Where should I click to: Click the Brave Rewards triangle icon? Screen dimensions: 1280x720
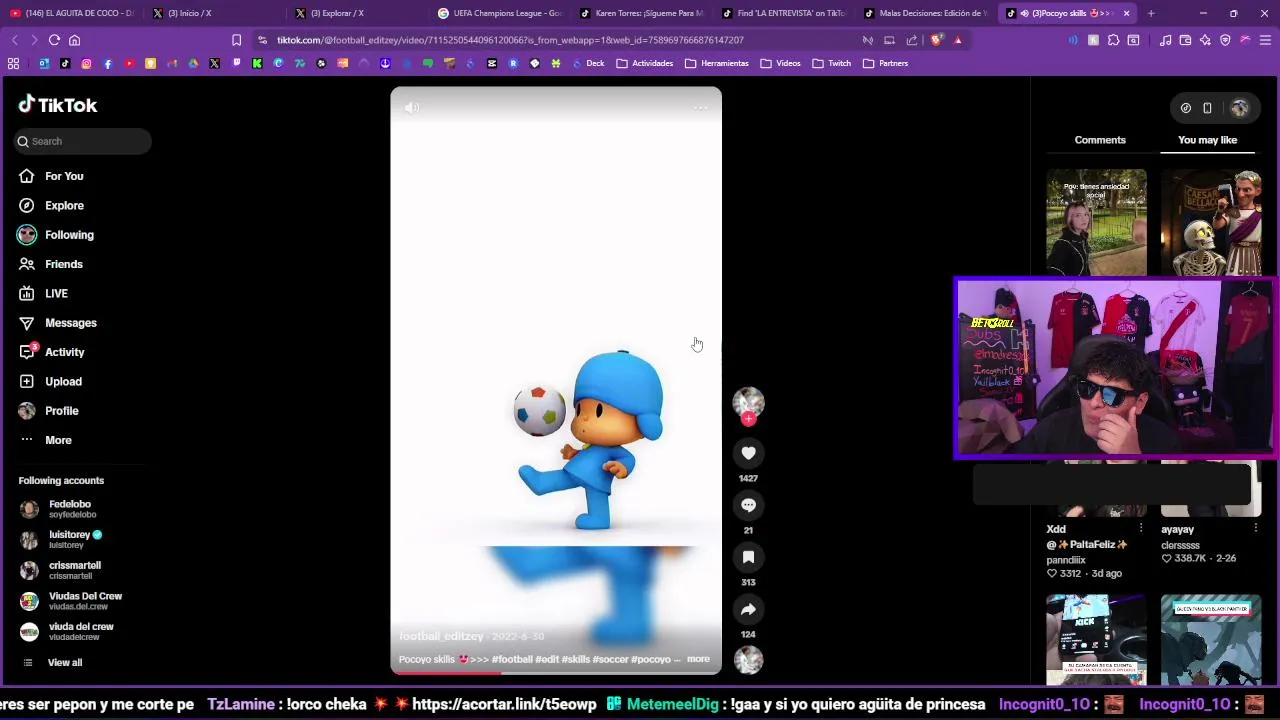958,40
